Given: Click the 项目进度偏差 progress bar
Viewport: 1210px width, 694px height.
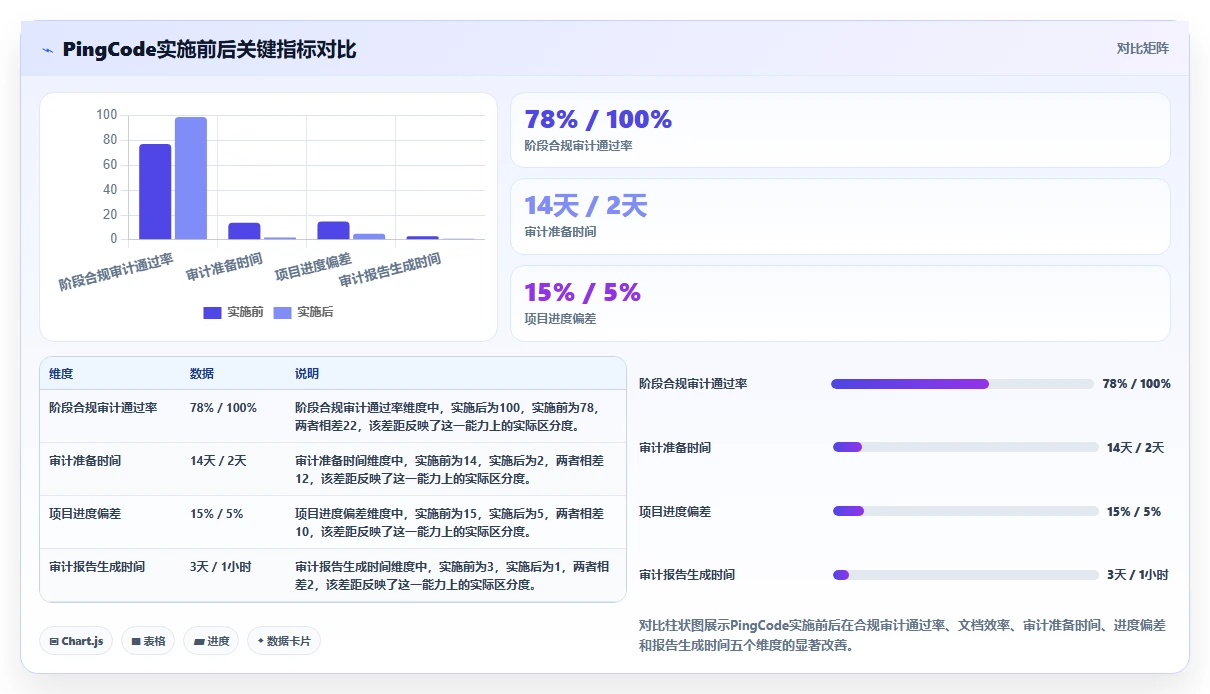Looking at the screenshot, I should pyautogui.click(x=965, y=511).
